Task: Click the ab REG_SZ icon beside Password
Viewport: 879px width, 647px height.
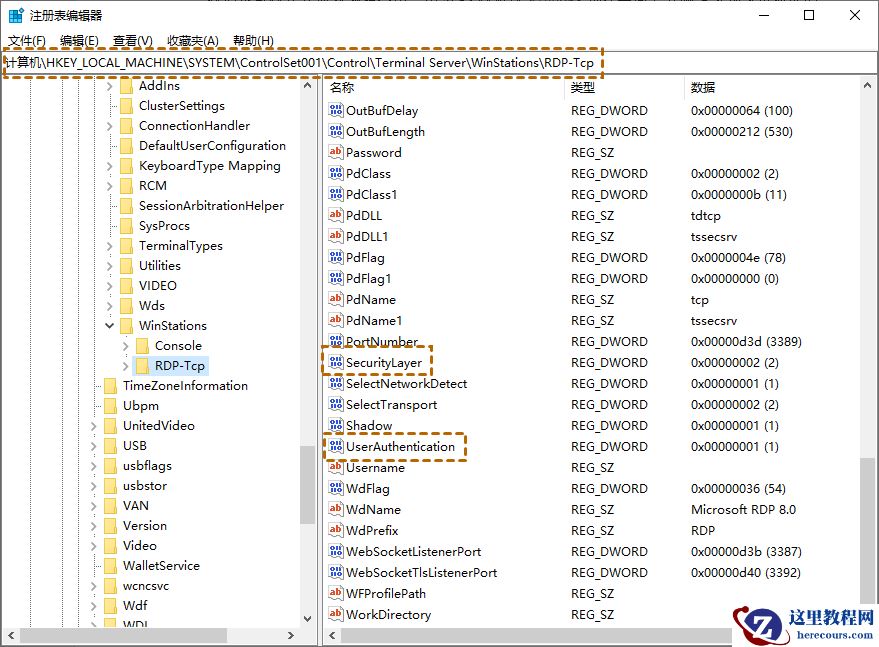Action: pyautogui.click(x=338, y=152)
